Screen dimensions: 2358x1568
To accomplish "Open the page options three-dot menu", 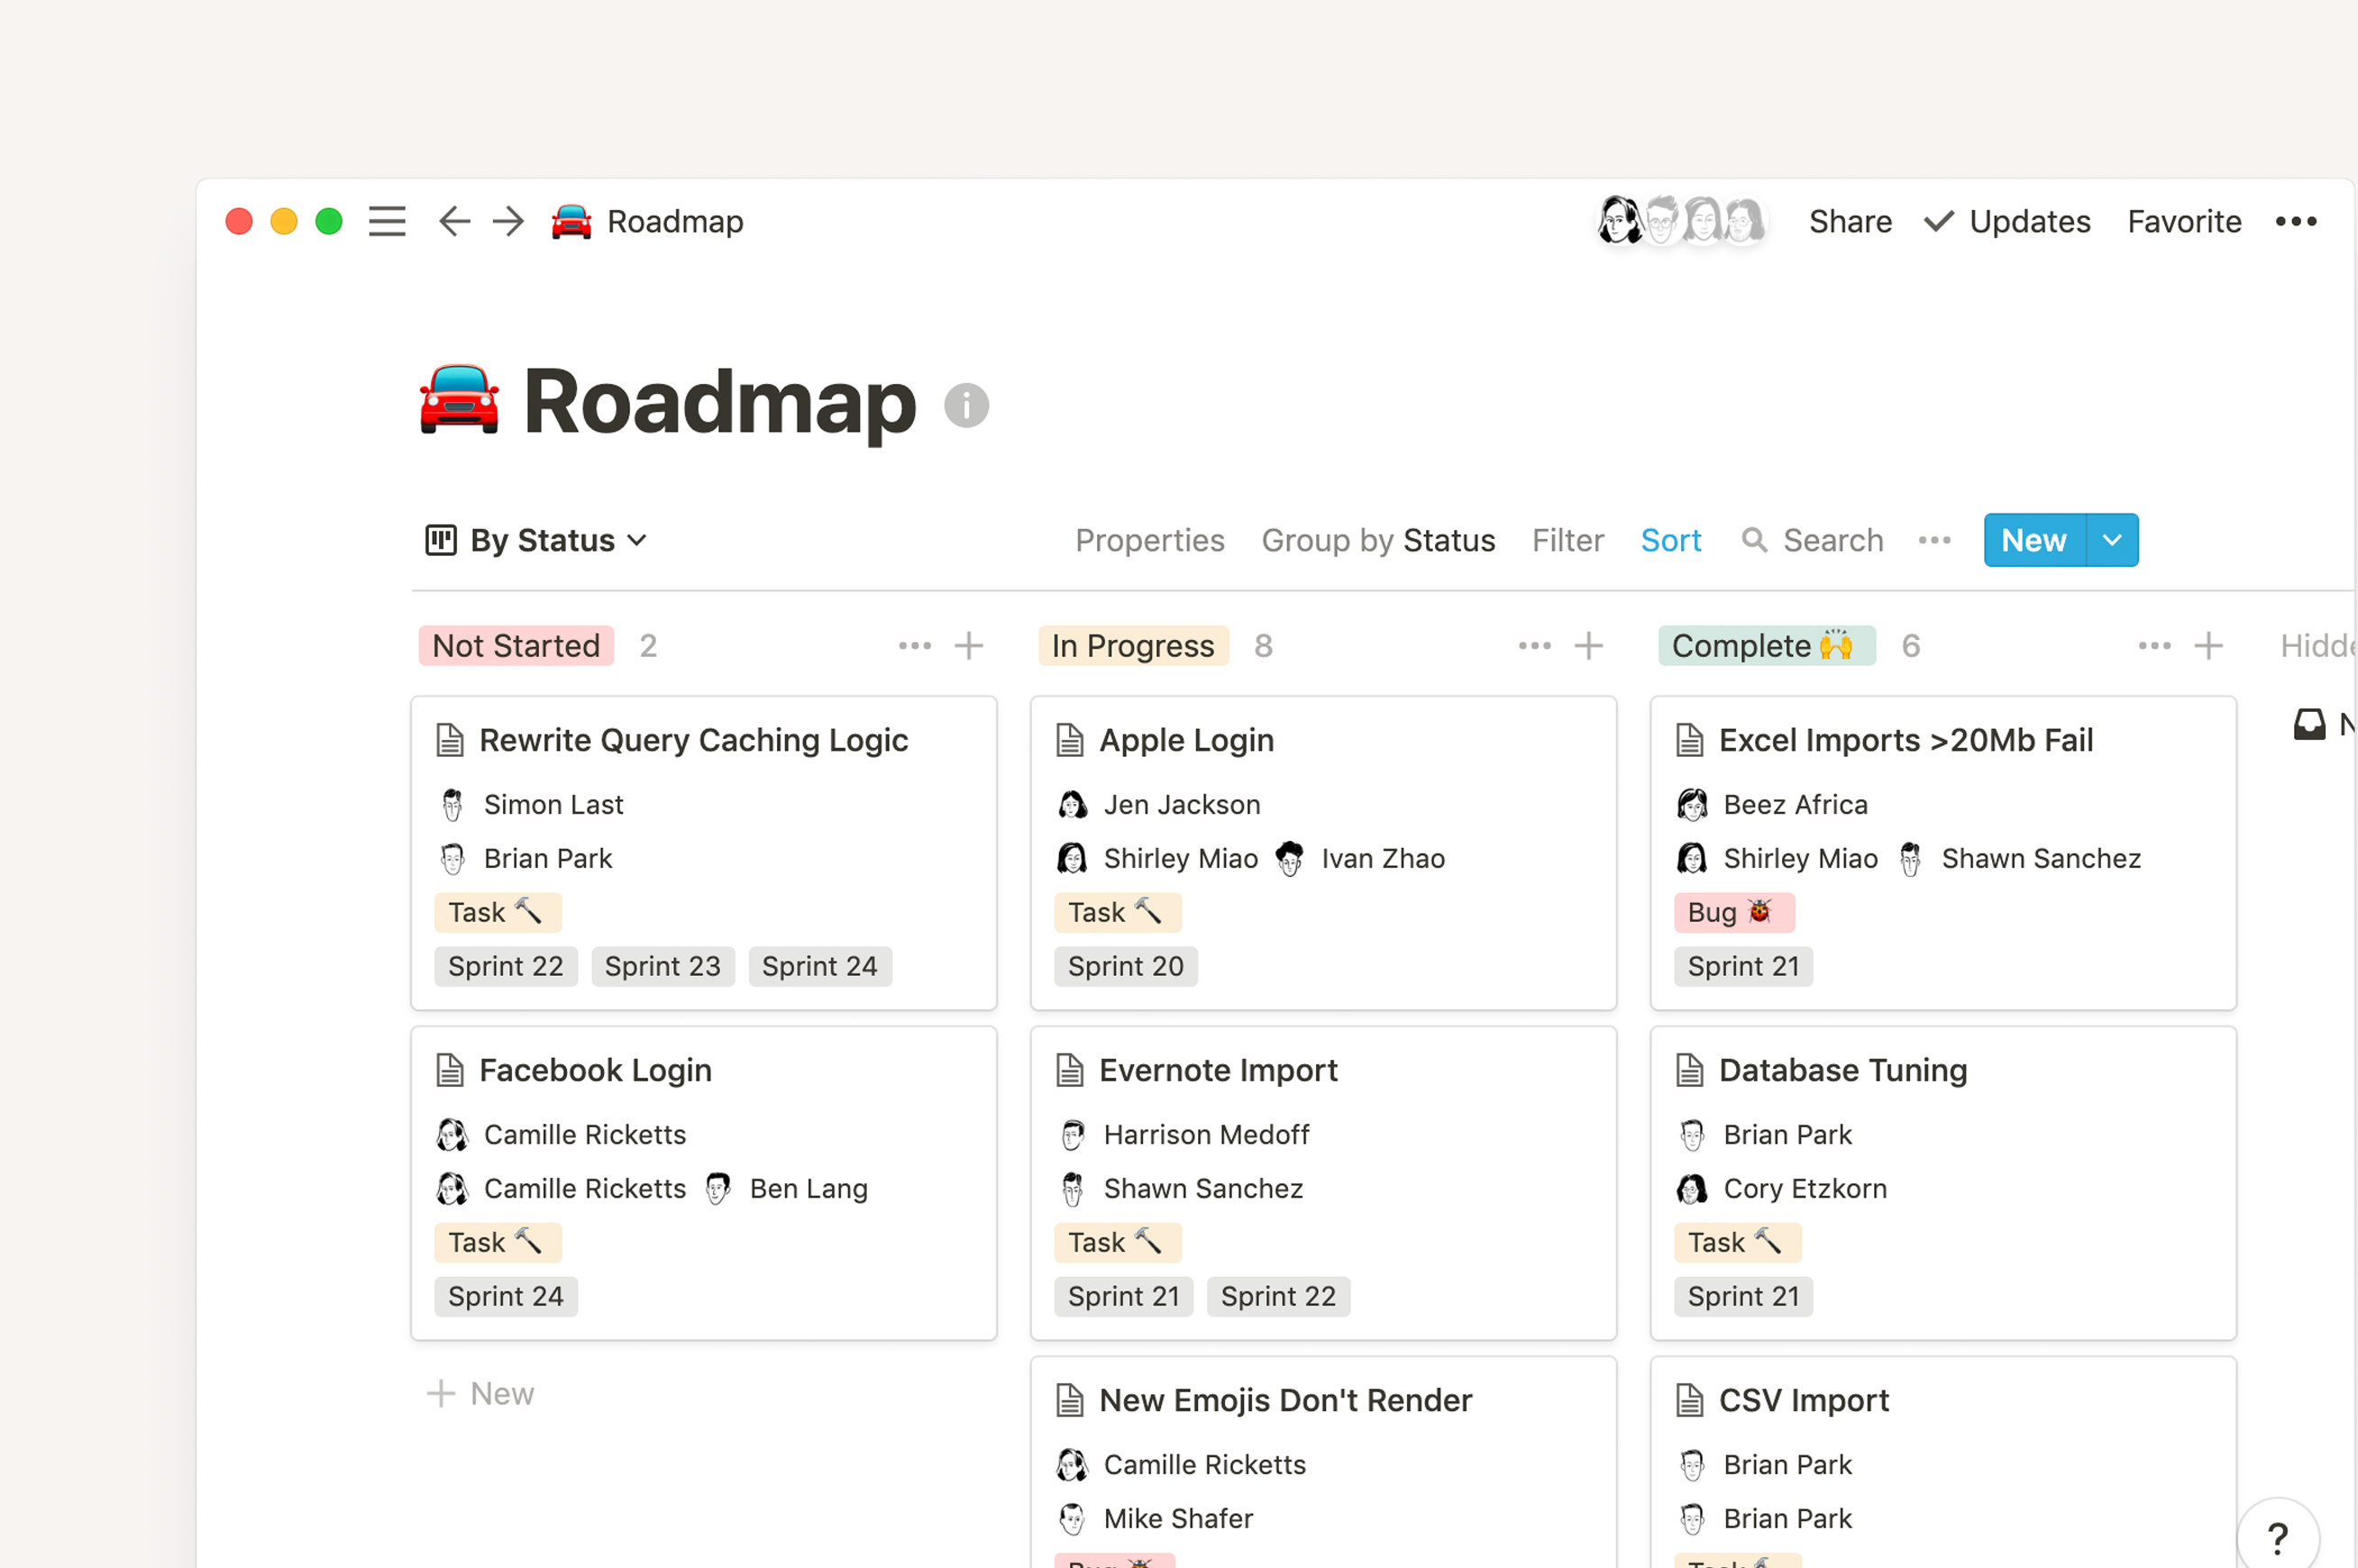I will [x=2295, y=221].
